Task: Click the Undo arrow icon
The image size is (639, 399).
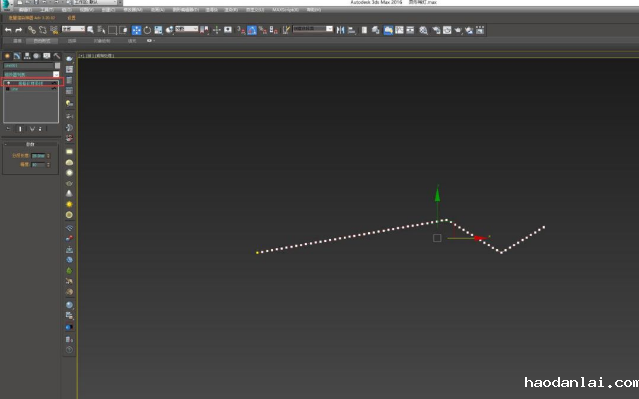Action: [x=8, y=30]
